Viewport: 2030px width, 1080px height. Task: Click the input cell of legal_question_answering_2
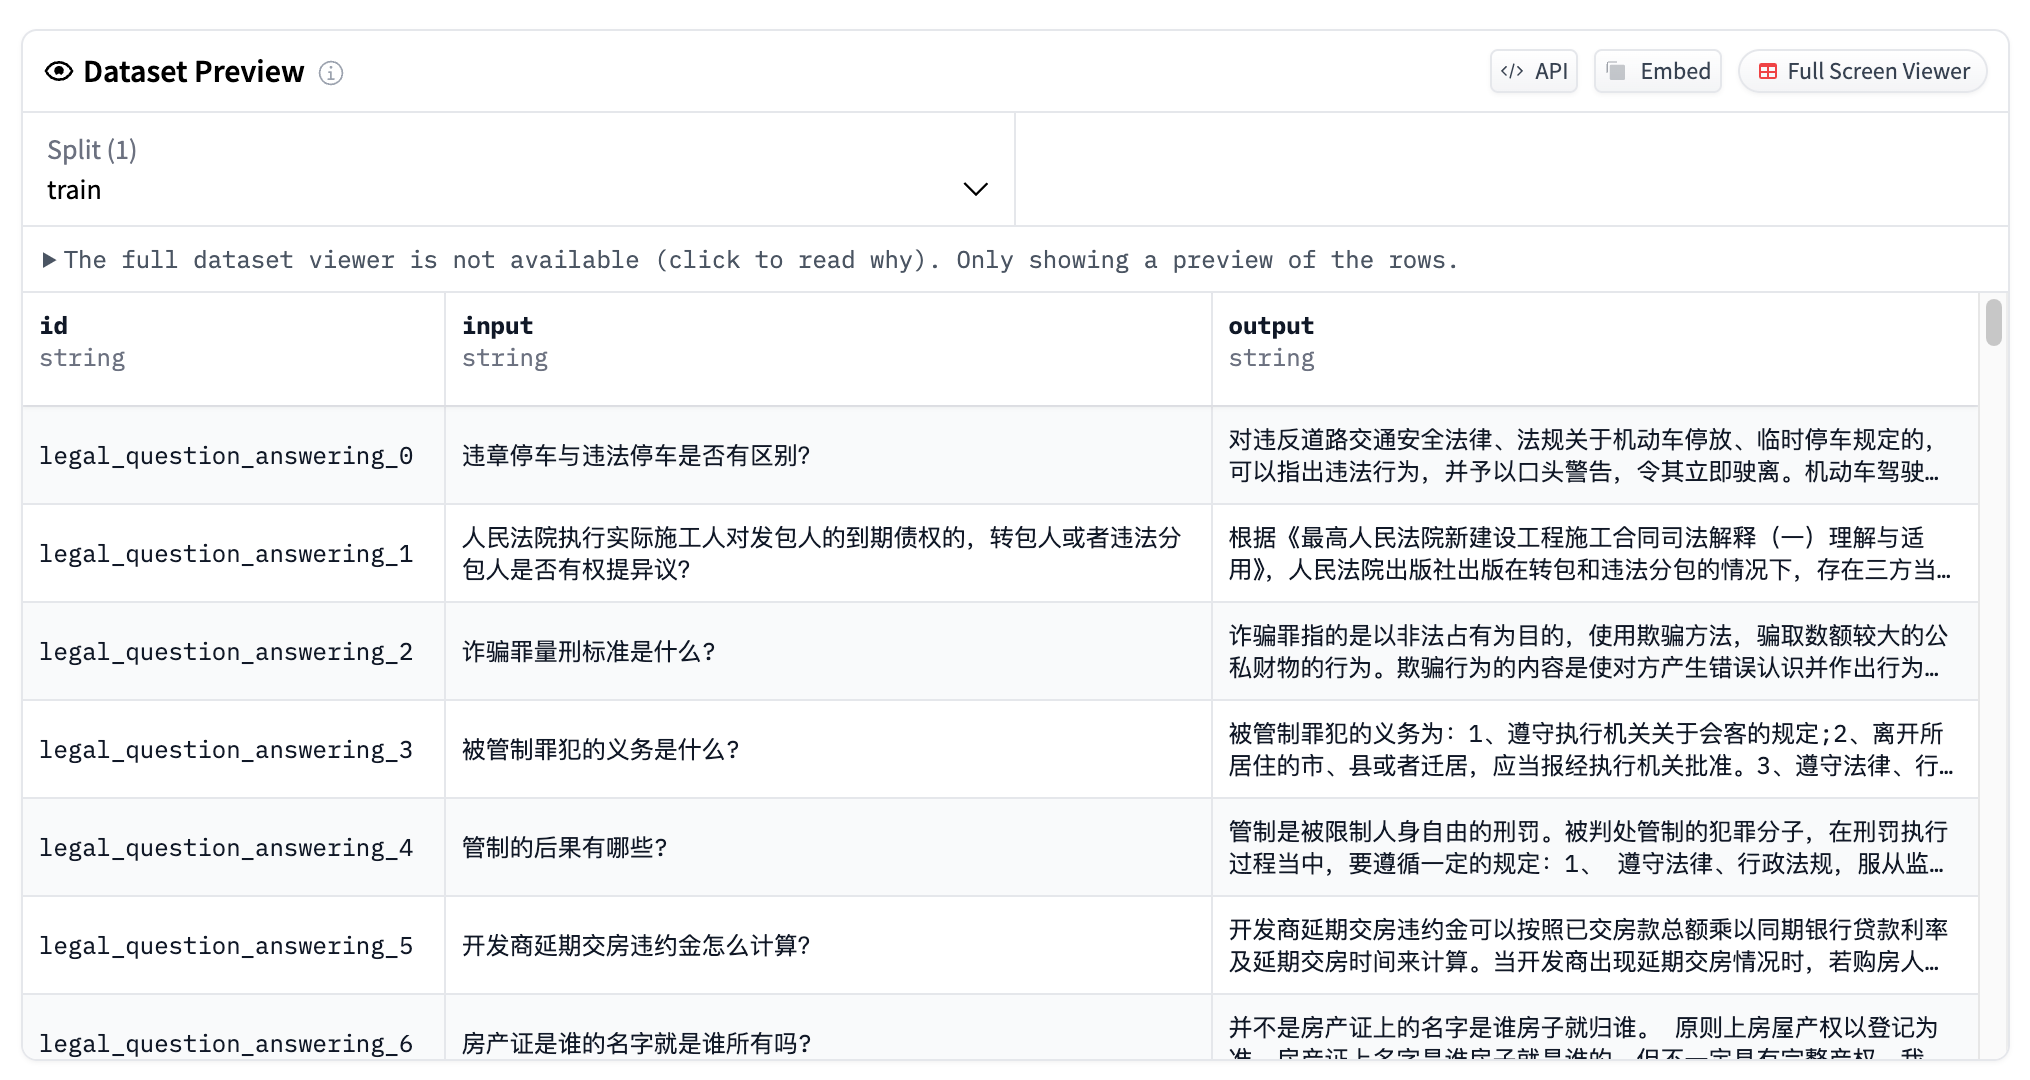[x=589, y=652]
